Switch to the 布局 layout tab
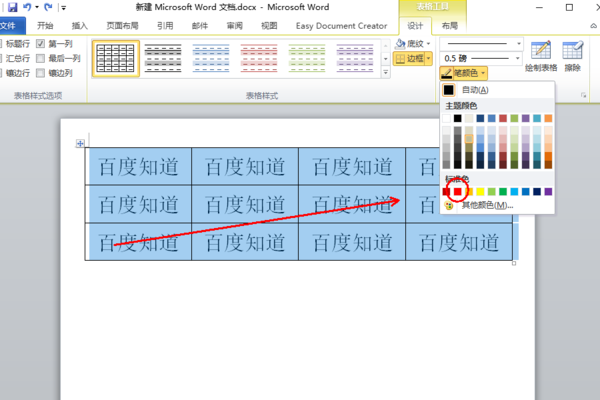The height and width of the screenshot is (400, 600). click(x=450, y=26)
